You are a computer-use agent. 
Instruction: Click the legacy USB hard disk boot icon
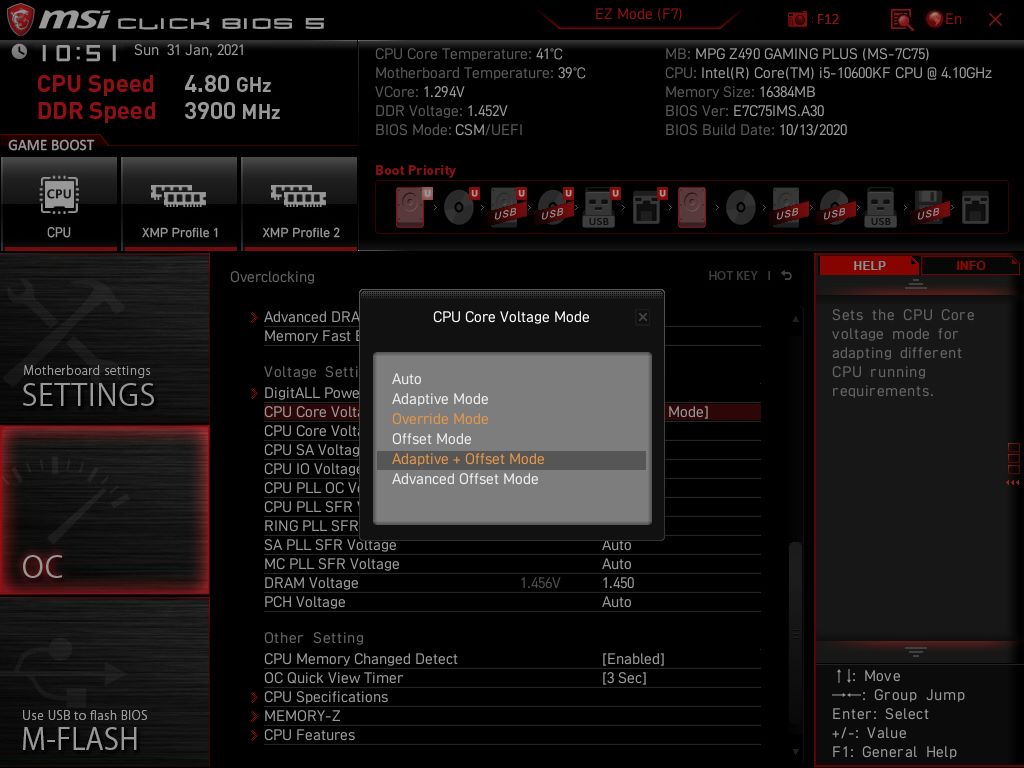click(x=788, y=207)
